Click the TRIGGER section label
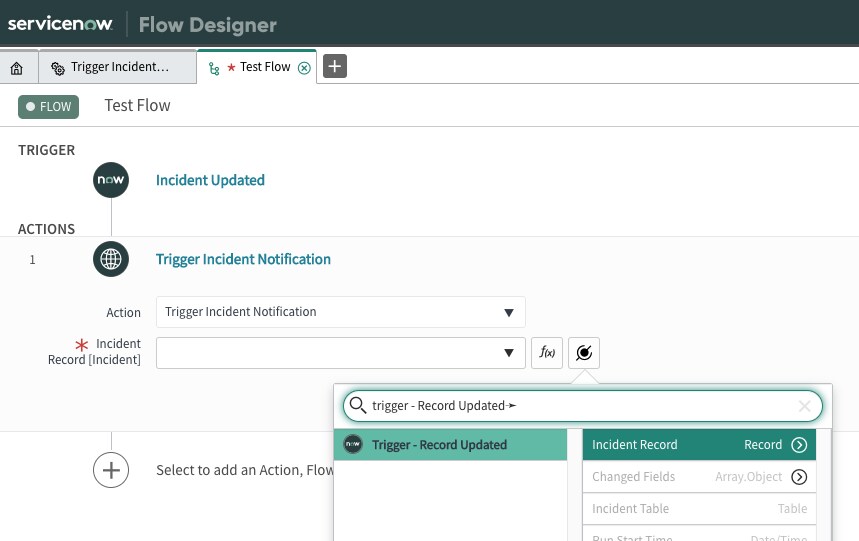The height and width of the screenshot is (541, 859). pyautogui.click(x=47, y=150)
